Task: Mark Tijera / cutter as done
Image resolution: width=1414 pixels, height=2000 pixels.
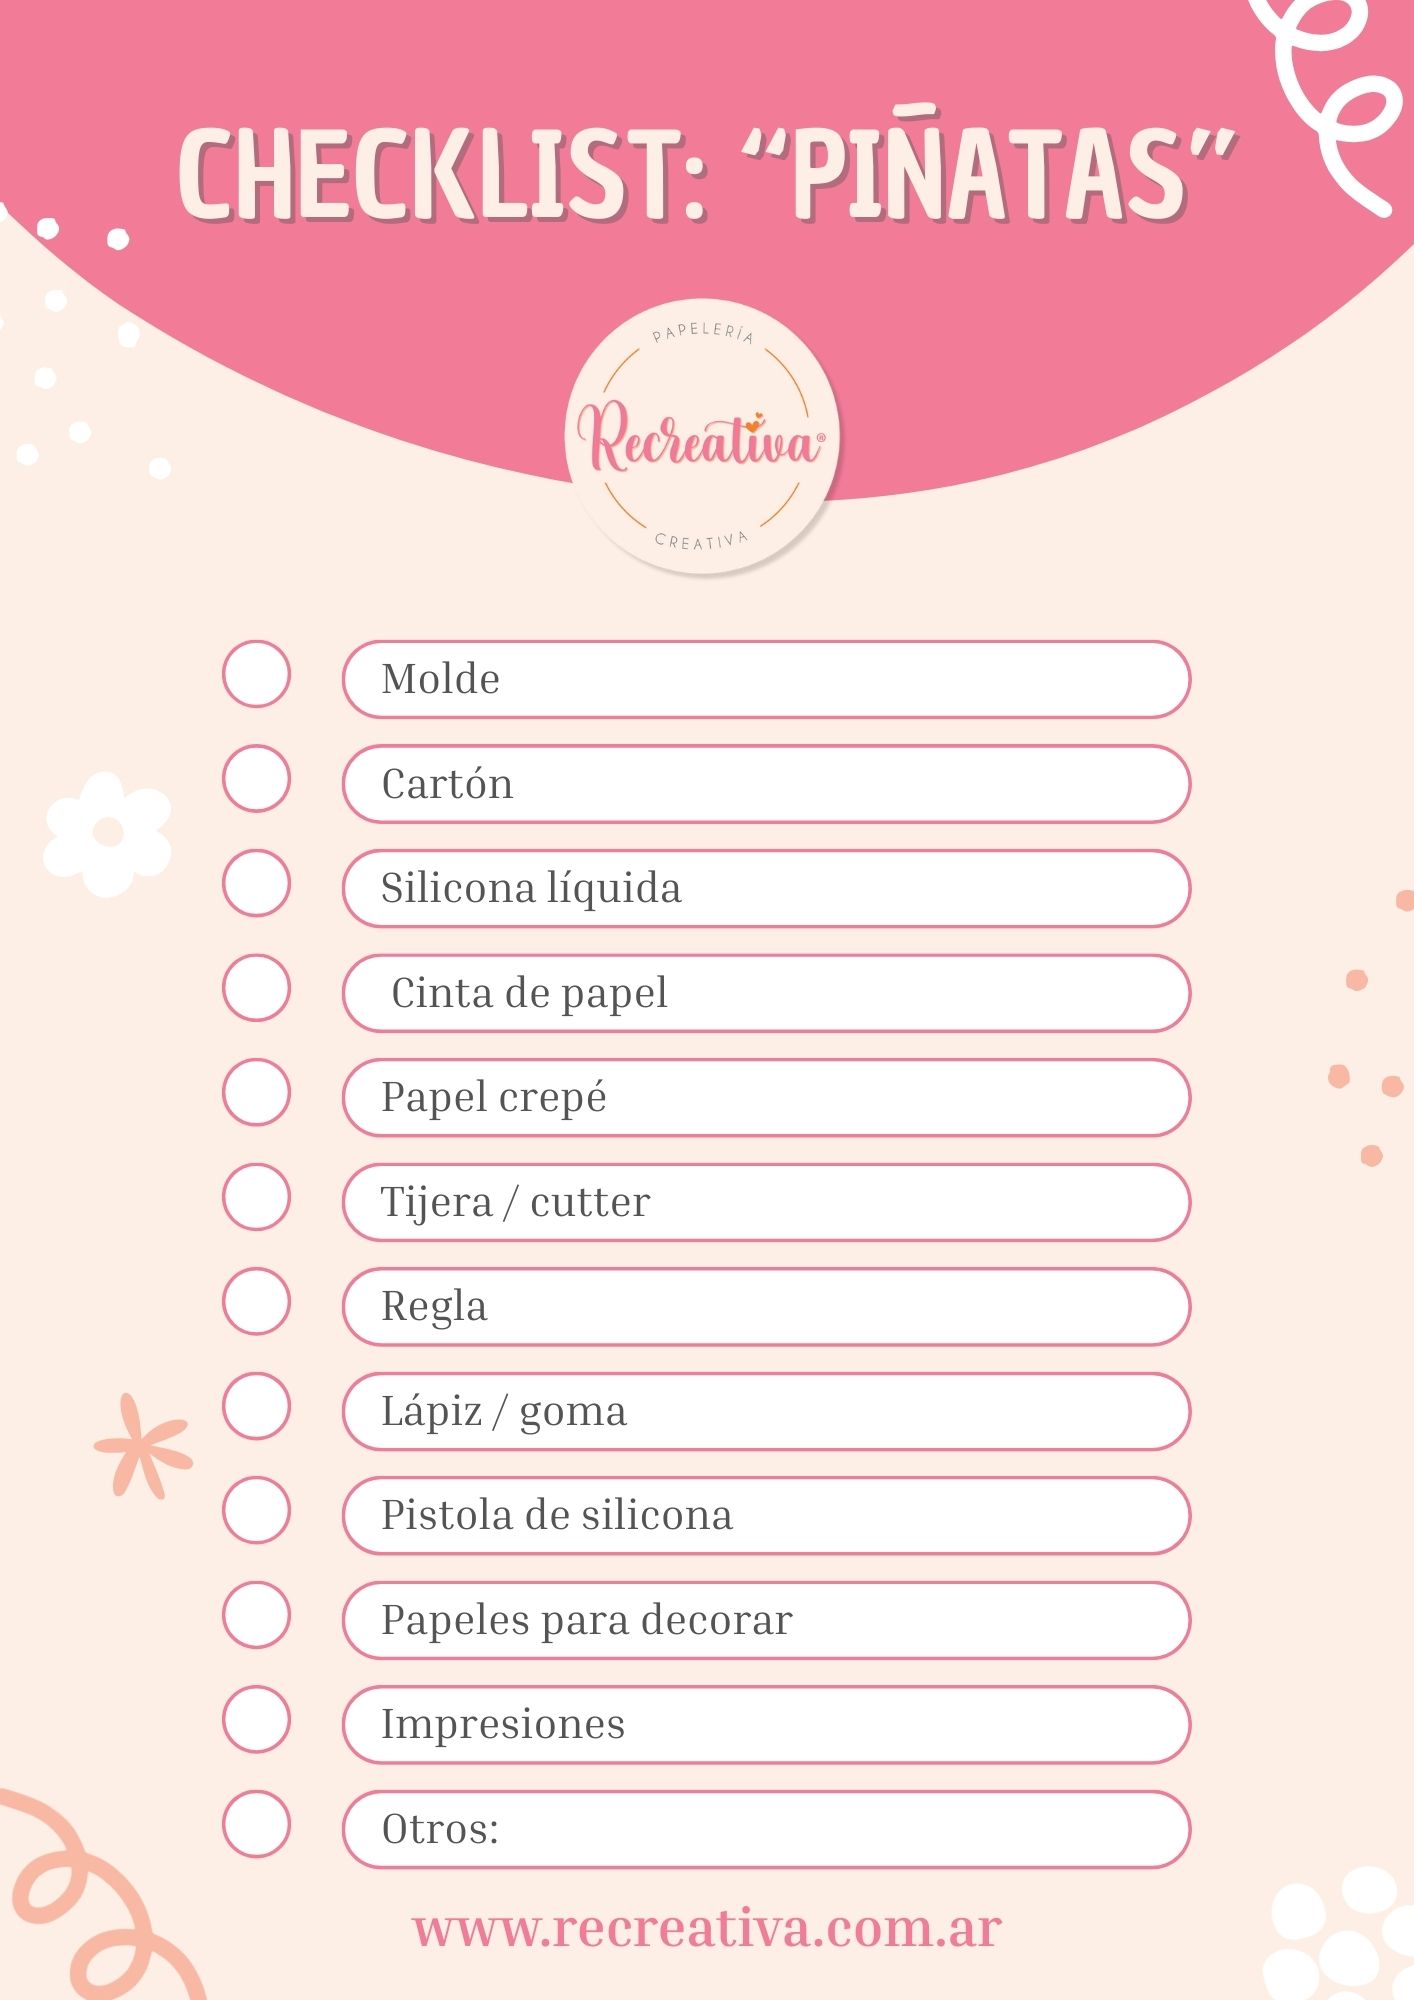Action: click(257, 1197)
